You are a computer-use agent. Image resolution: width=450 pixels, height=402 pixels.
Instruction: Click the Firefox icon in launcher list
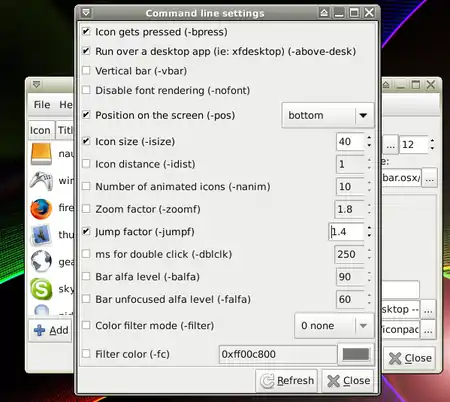(x=41, y=209)
